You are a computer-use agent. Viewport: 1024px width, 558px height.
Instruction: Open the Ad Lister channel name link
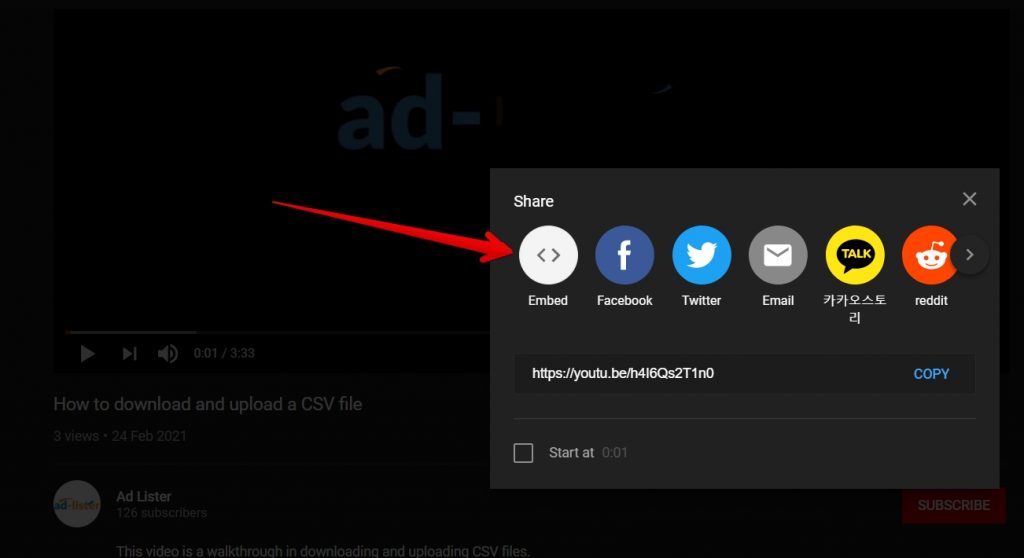144,497
